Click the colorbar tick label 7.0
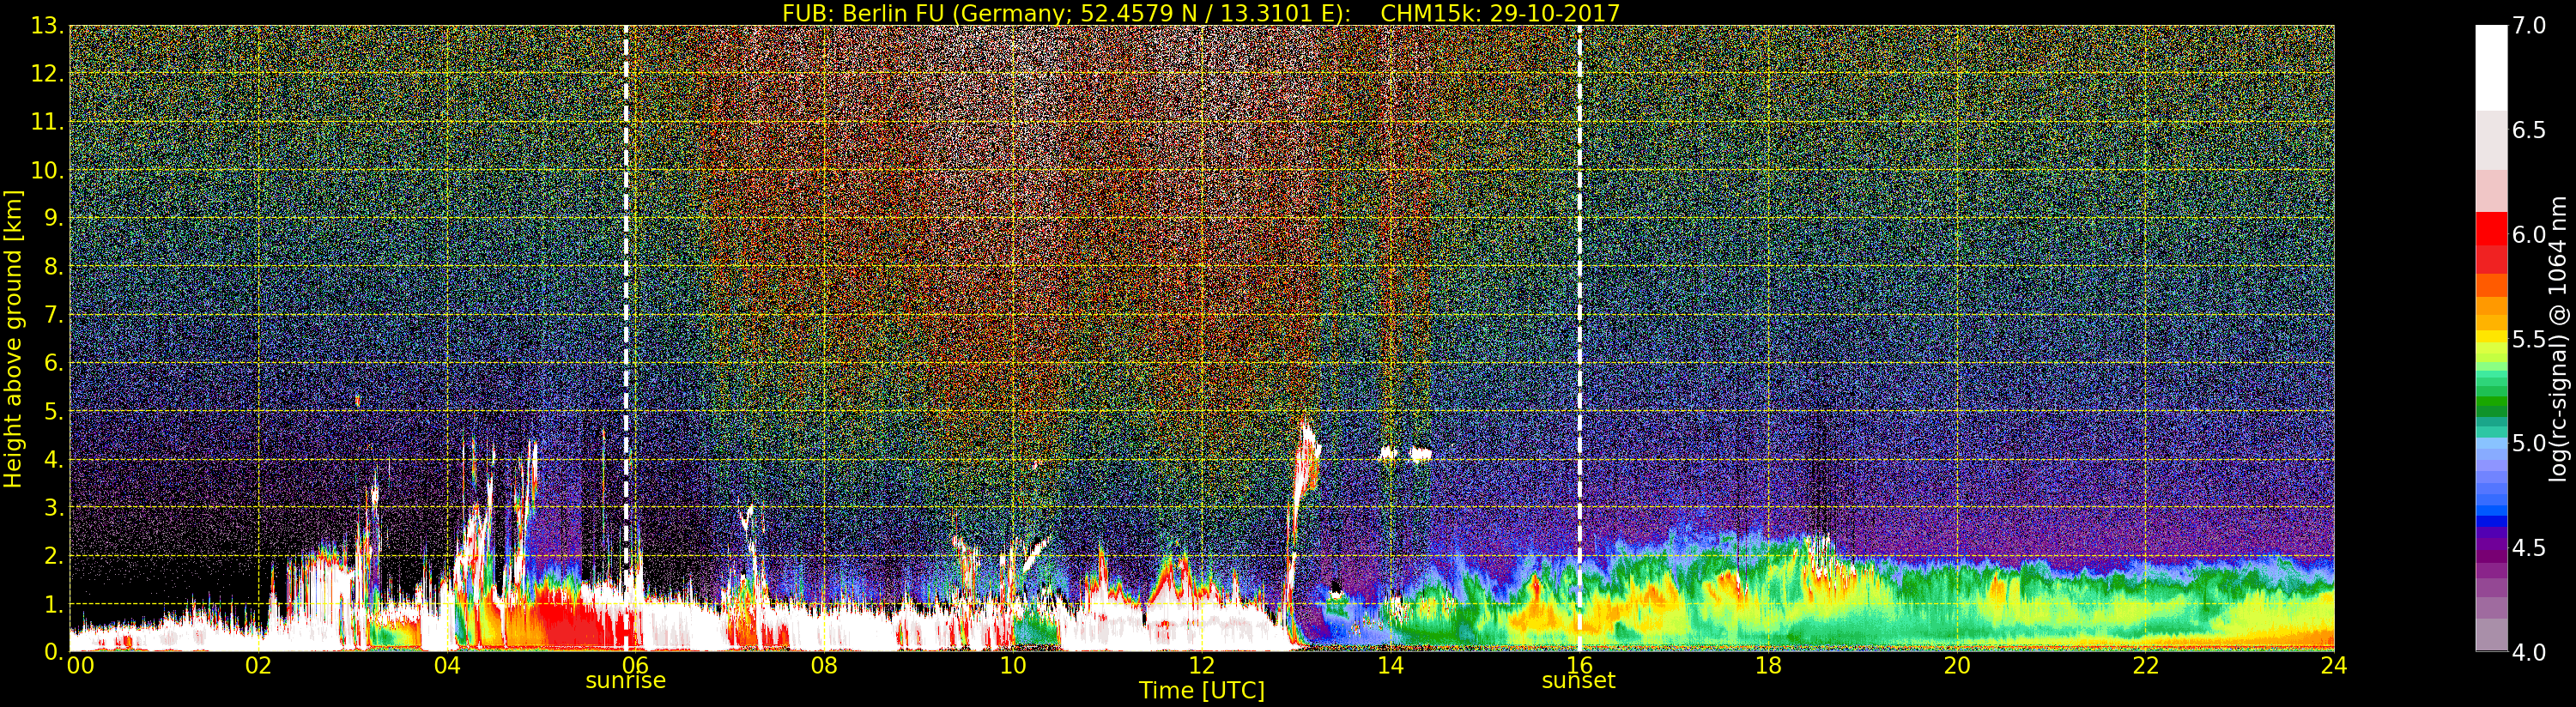 2529,26
